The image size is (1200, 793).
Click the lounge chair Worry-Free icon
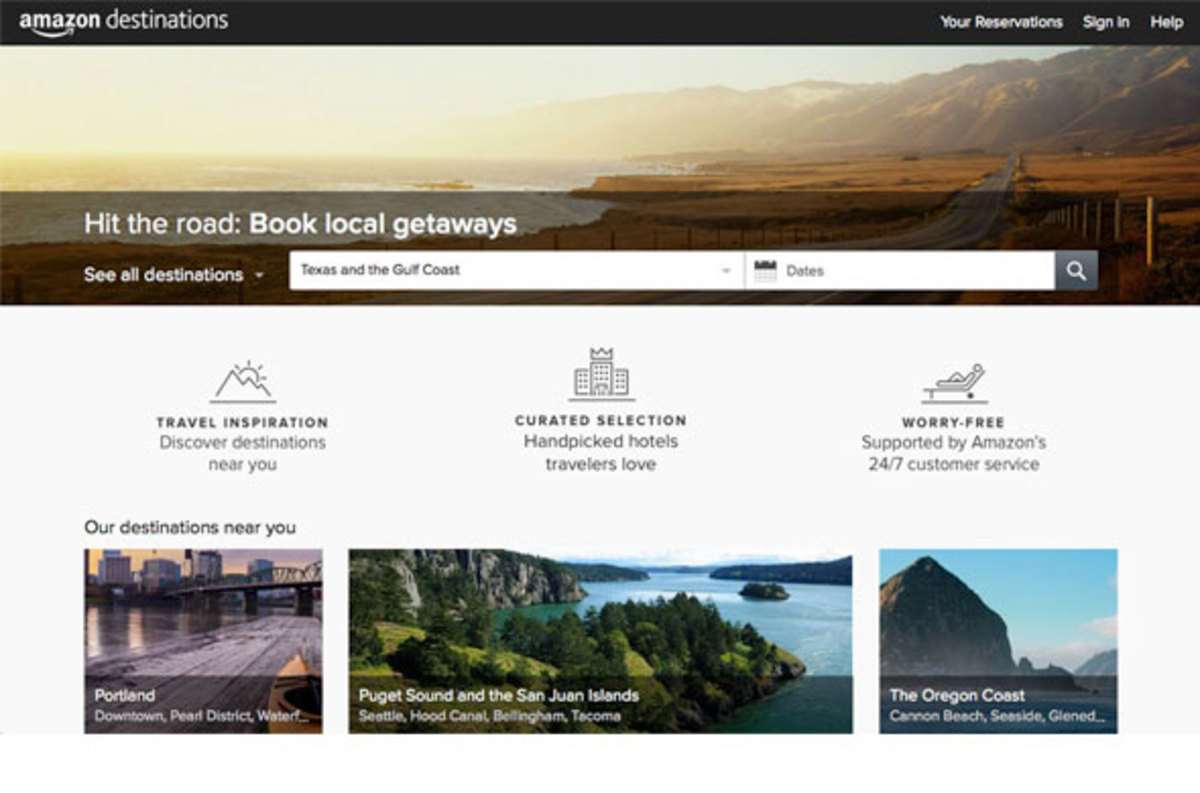954,382
